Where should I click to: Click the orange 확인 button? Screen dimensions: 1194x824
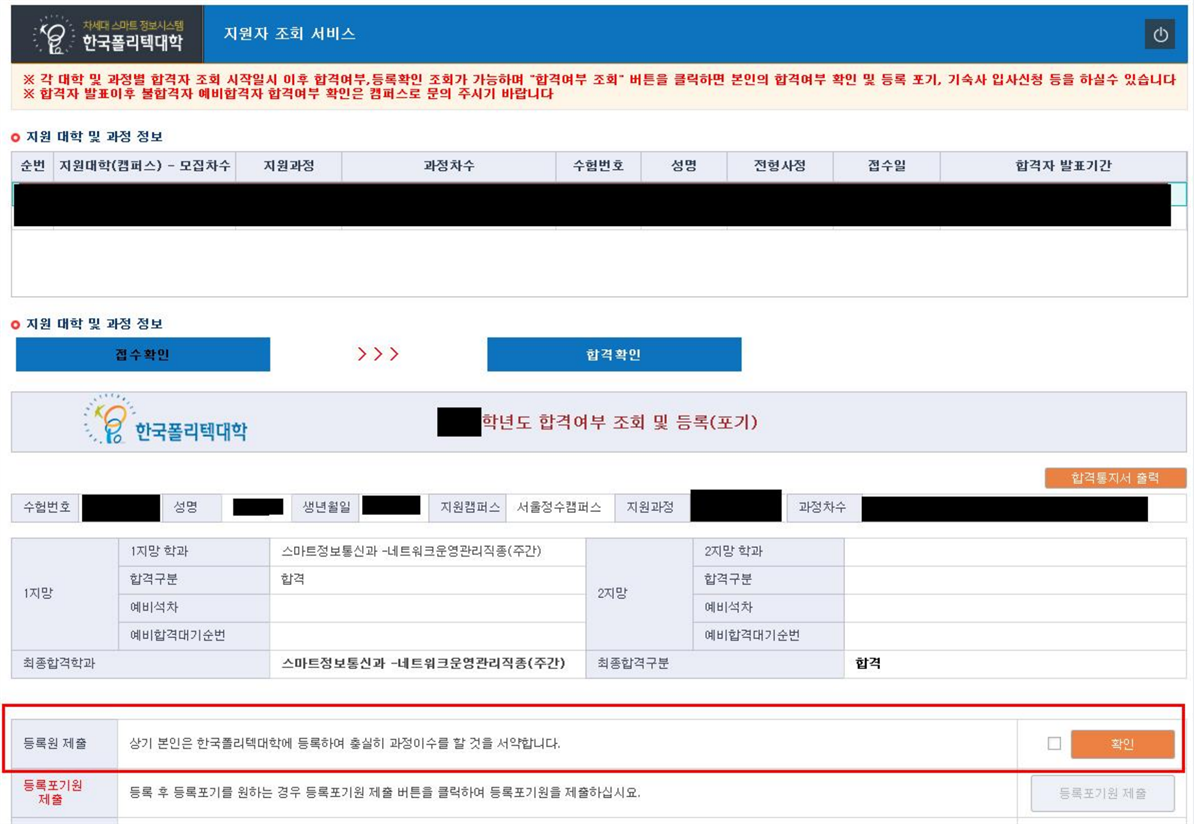point(1122,744)
